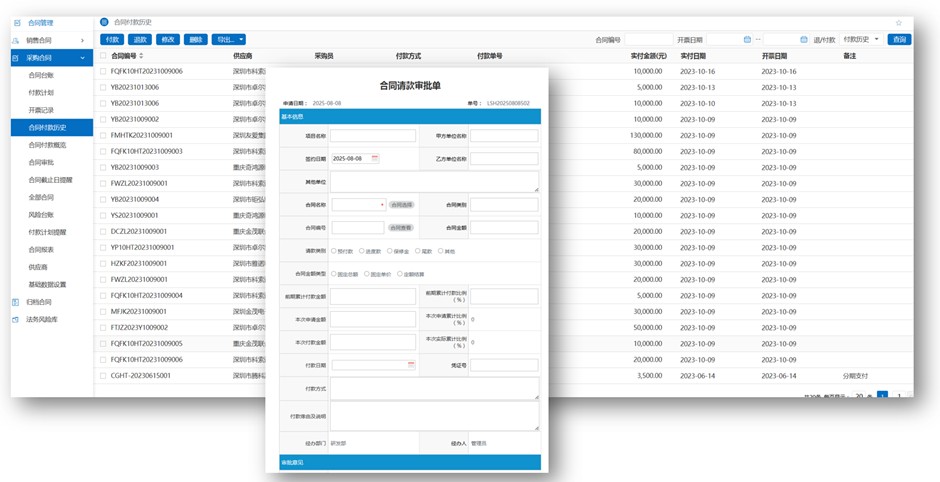Click the 查询 search button
940x482 pixels.
coord(899,40)
